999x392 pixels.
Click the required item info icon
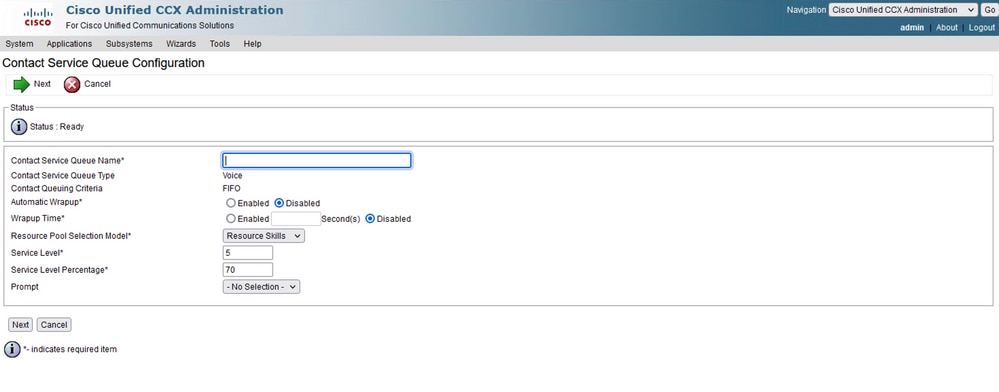(12, 349)
